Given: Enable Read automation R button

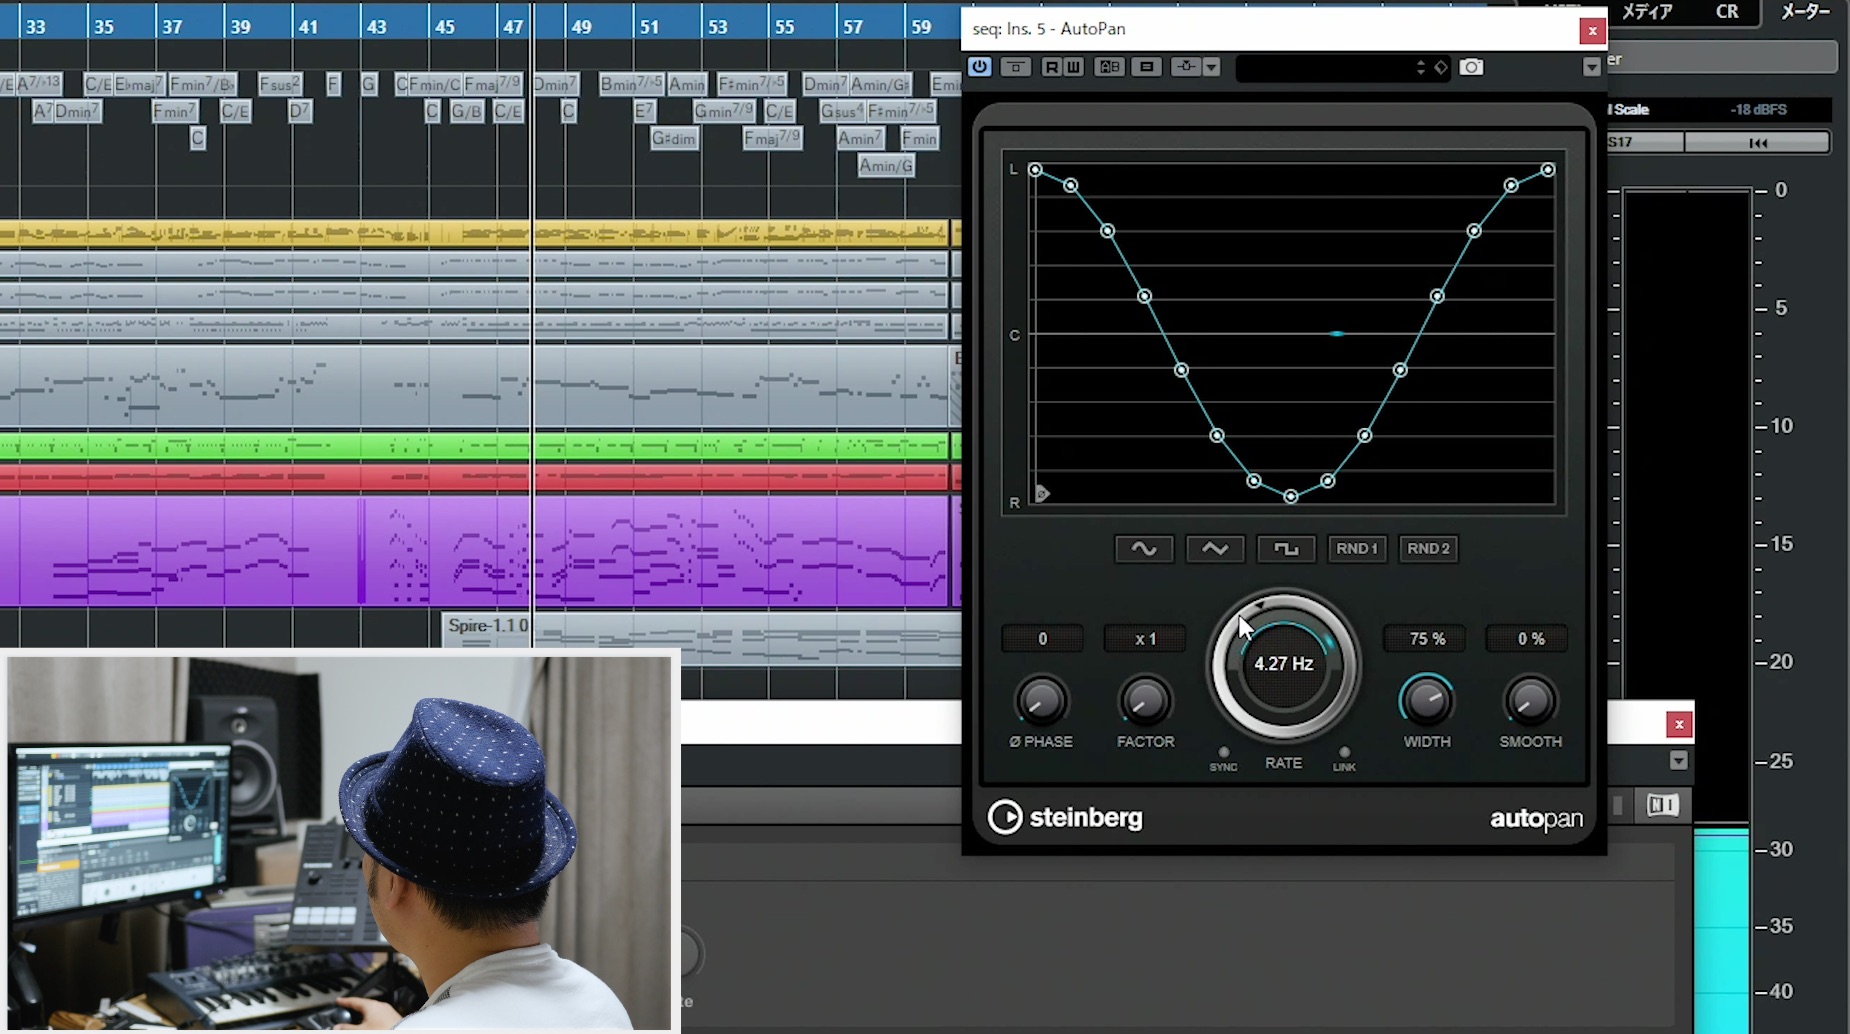Looking at the screenshot, I should click(1051, 67).
